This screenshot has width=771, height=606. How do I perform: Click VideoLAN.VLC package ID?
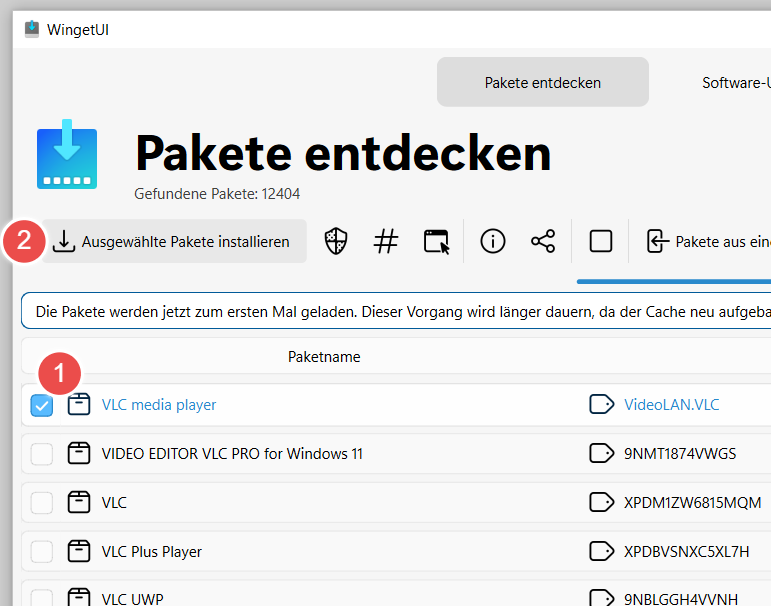pos(672,405)
